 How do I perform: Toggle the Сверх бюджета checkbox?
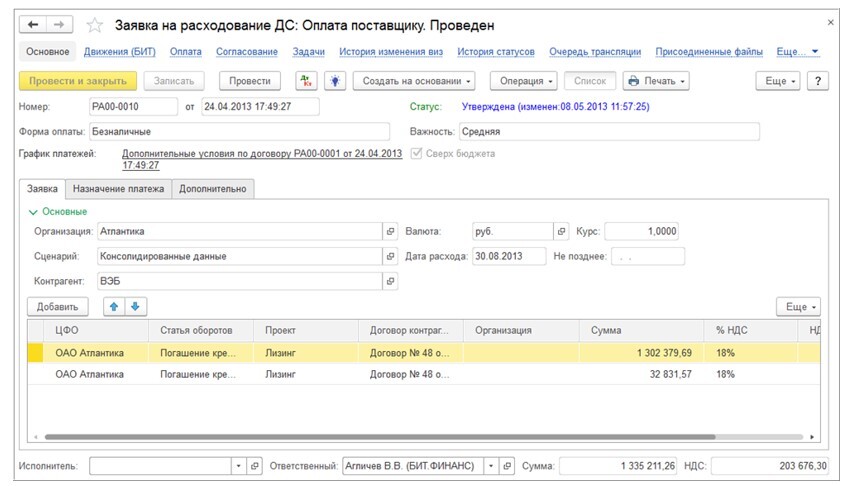[416, 153]
